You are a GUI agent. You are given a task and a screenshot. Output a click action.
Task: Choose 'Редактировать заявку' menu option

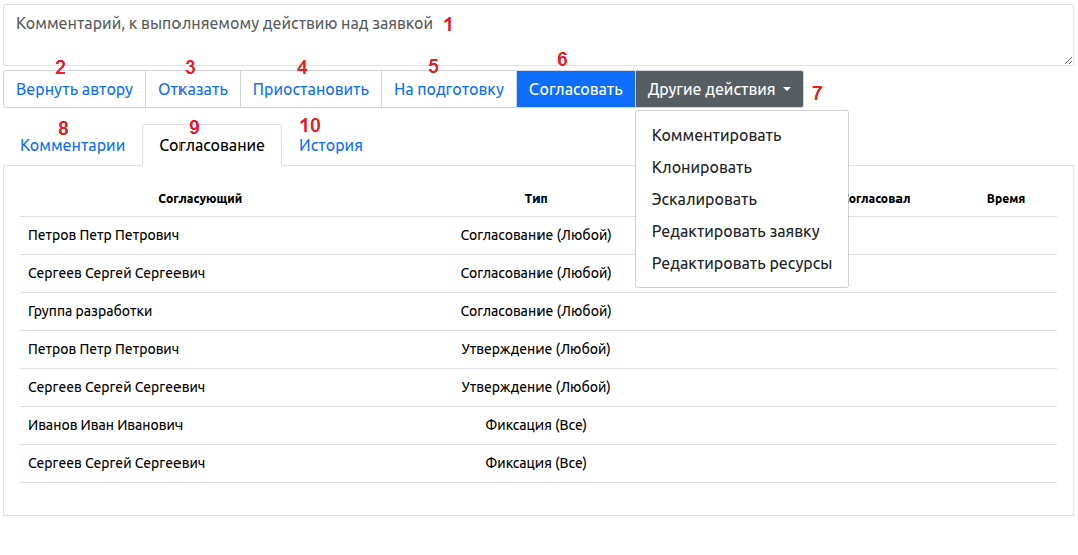pyautogui.click(x=735, y=232)
